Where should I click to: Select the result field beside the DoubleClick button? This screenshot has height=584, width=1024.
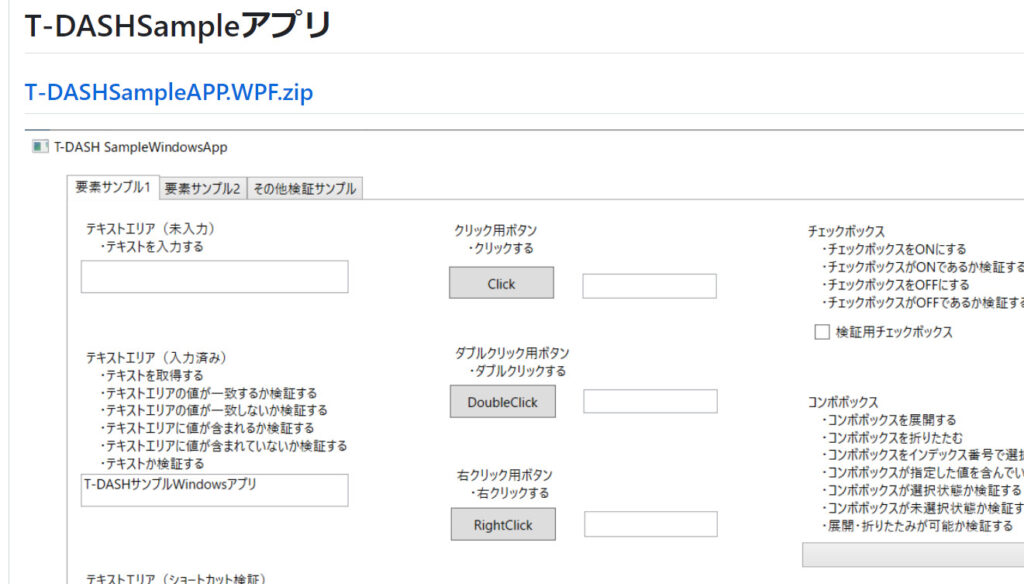[649, 402]
